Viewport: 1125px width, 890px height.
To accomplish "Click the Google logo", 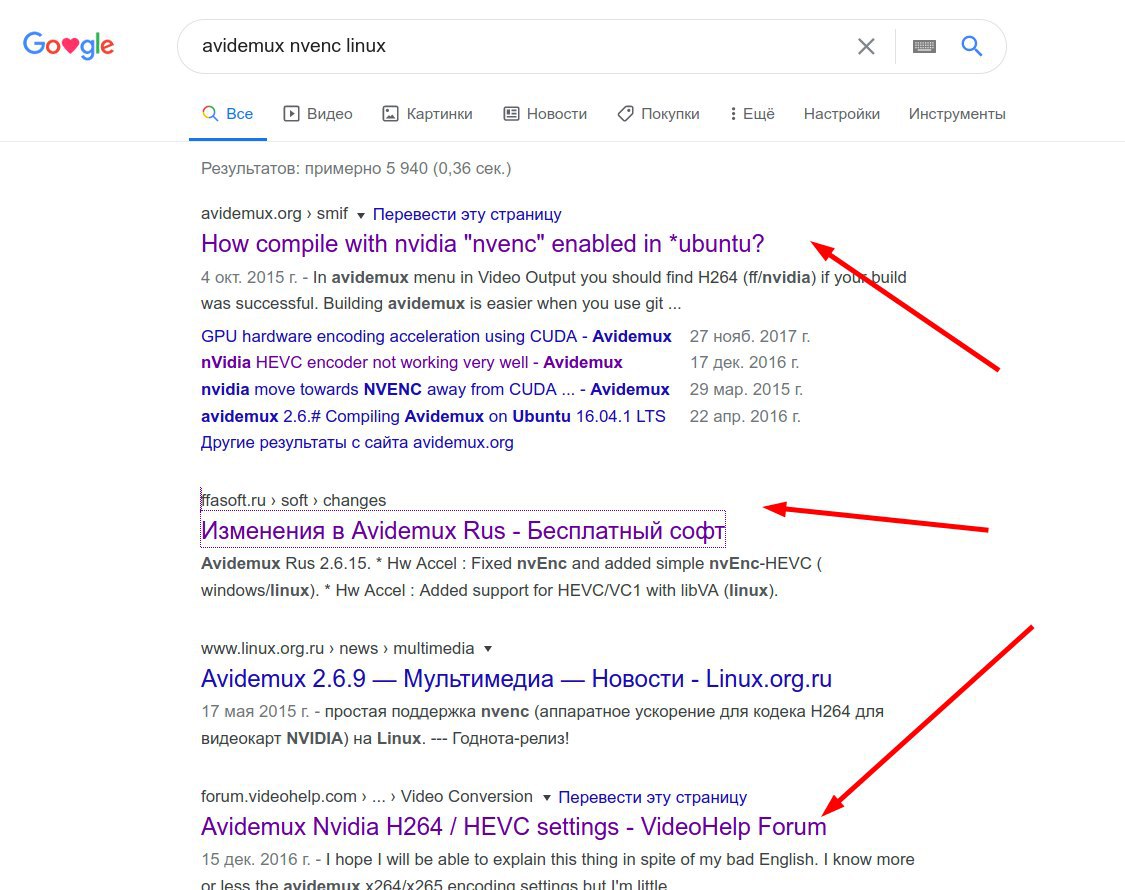I will tap(68, 45).
